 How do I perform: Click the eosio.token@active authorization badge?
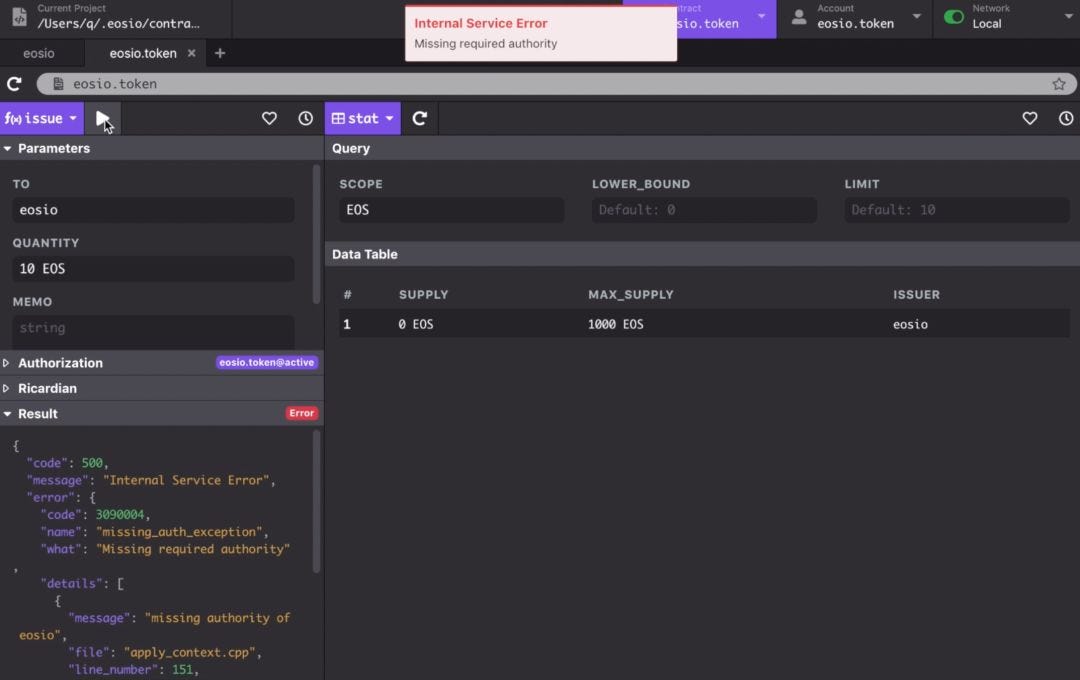(x=267, y=362)
